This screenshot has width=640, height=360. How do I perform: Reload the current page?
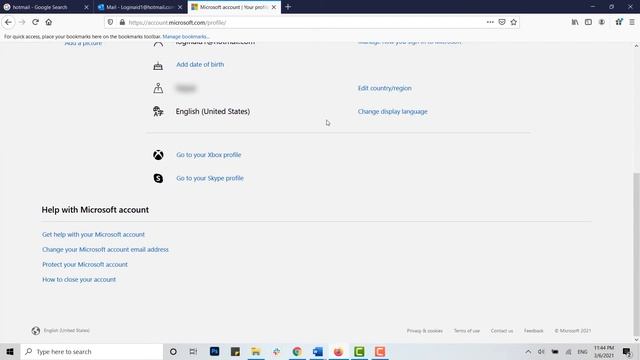[x=36, y=22]
